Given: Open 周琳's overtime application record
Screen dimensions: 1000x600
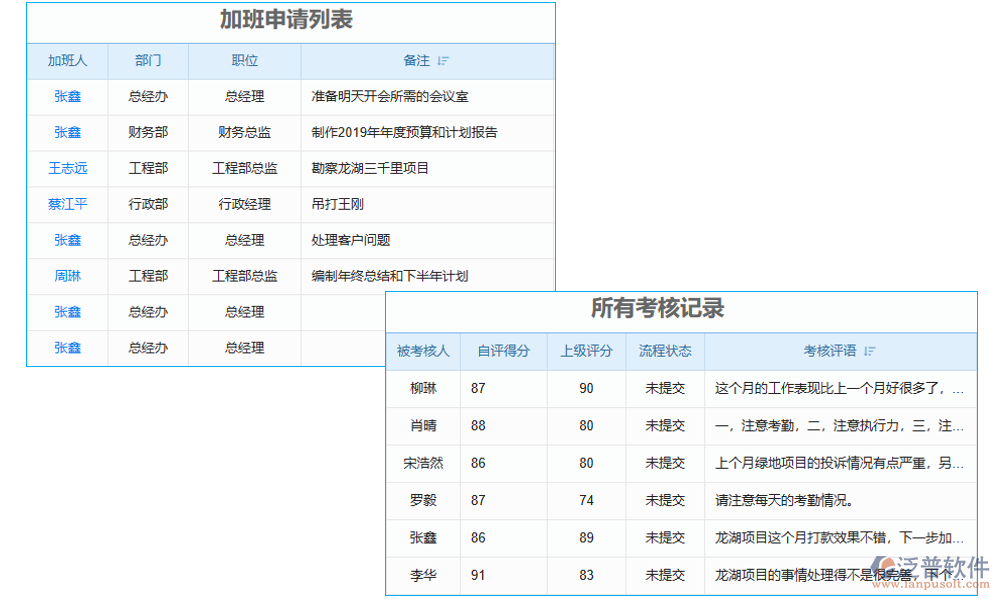Looking at the screenshot, I should (x=67, y=276).
